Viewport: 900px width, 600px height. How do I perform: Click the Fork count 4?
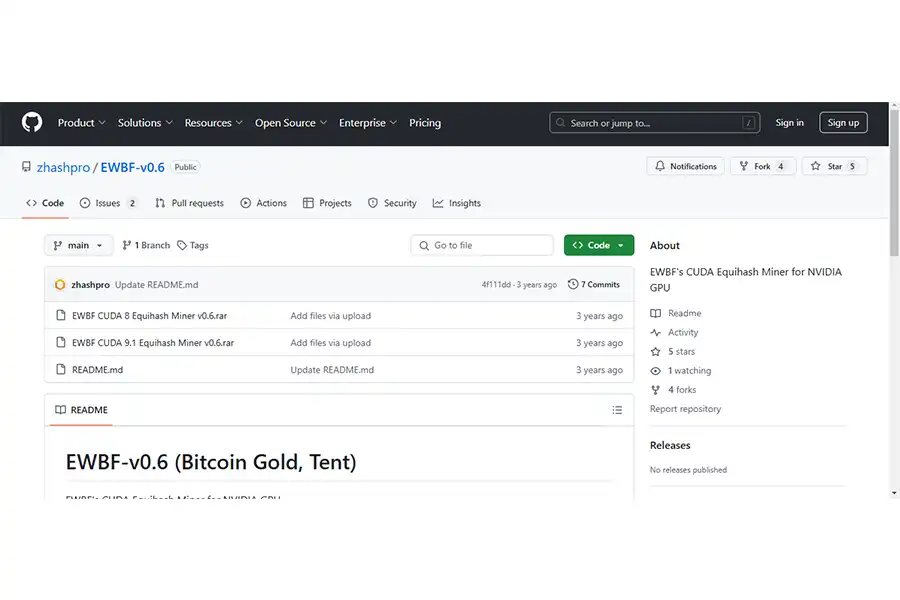(781, 167)
